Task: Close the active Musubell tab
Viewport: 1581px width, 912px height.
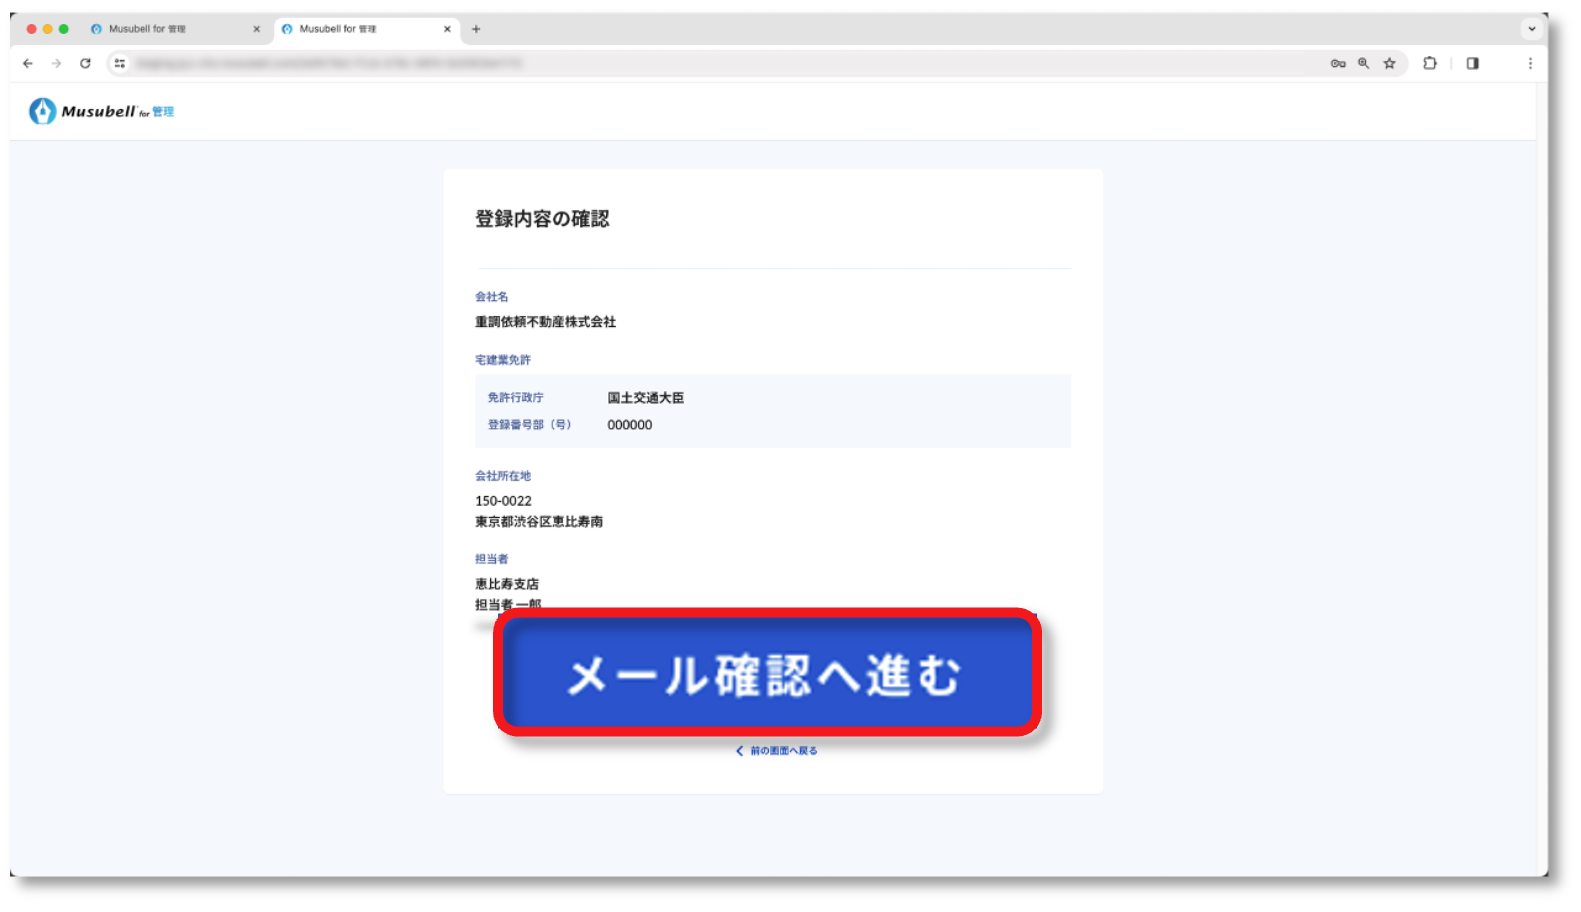Action: coord(447,29)
